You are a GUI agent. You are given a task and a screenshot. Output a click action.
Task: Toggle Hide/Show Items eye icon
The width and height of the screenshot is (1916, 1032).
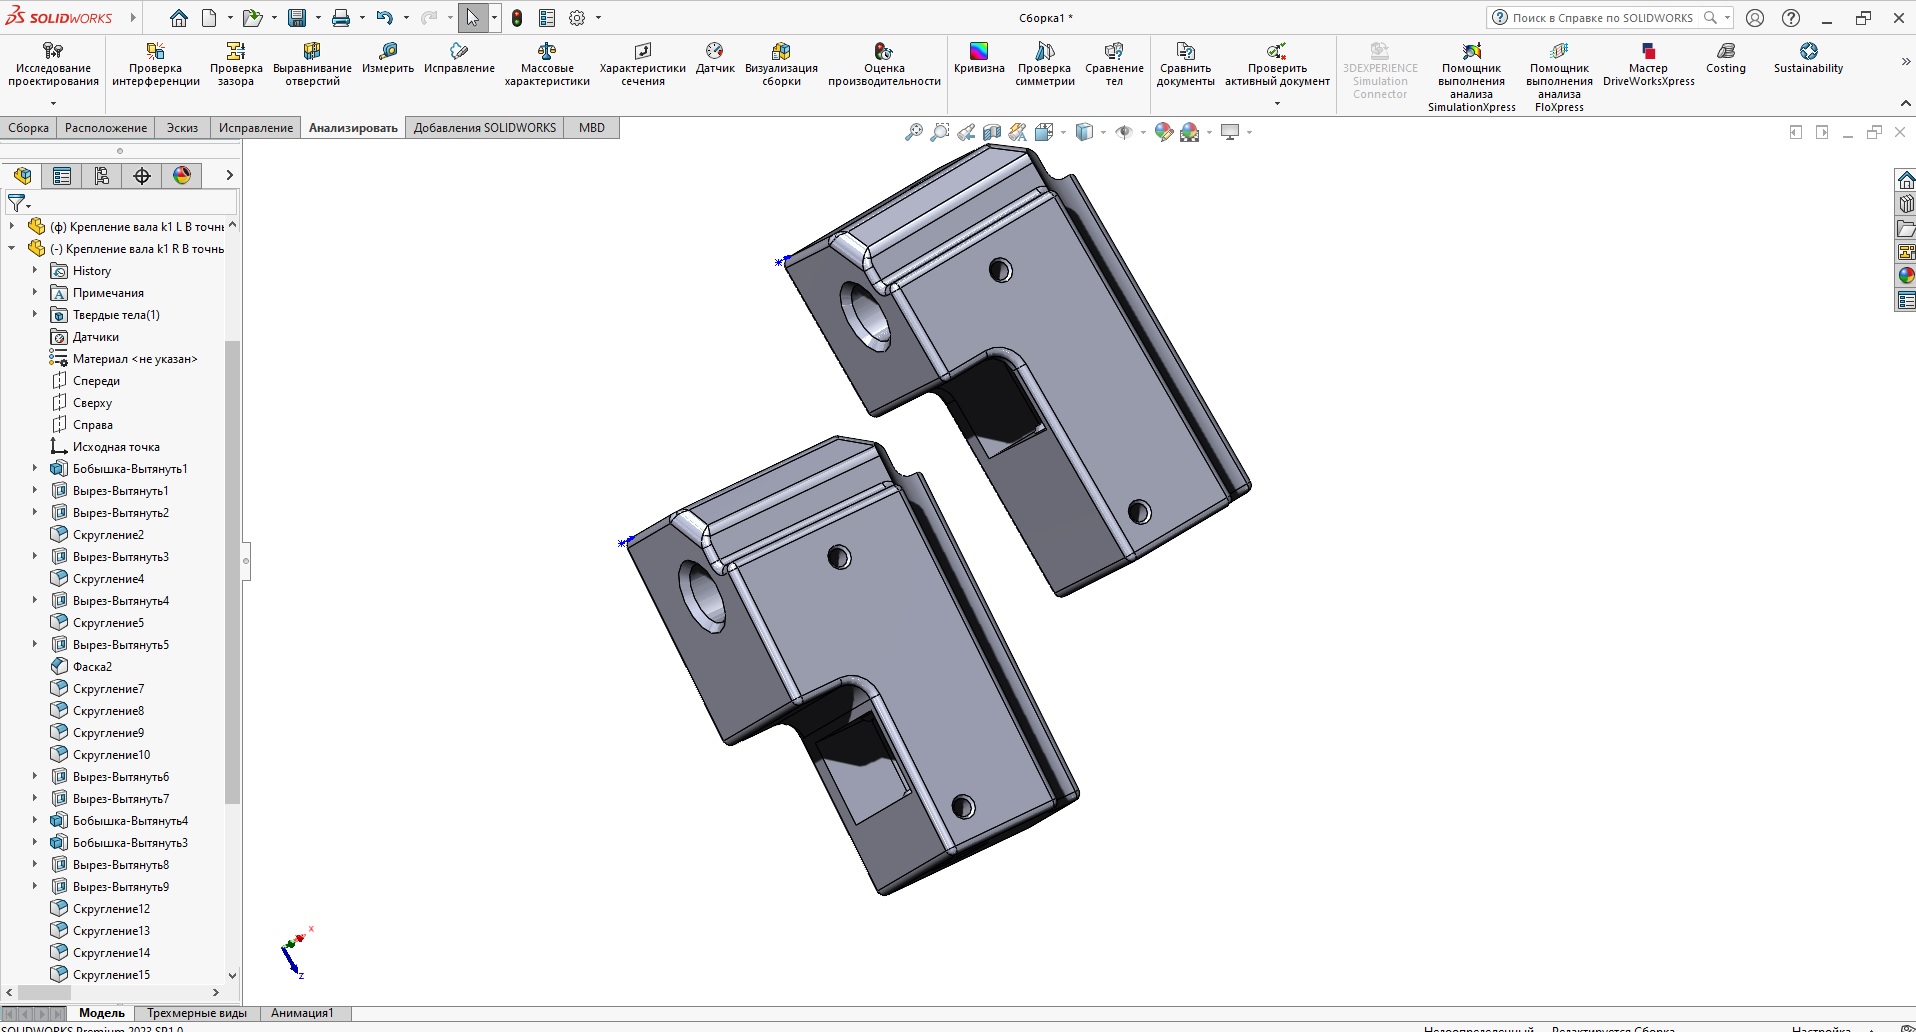[x=1125, y=131]
